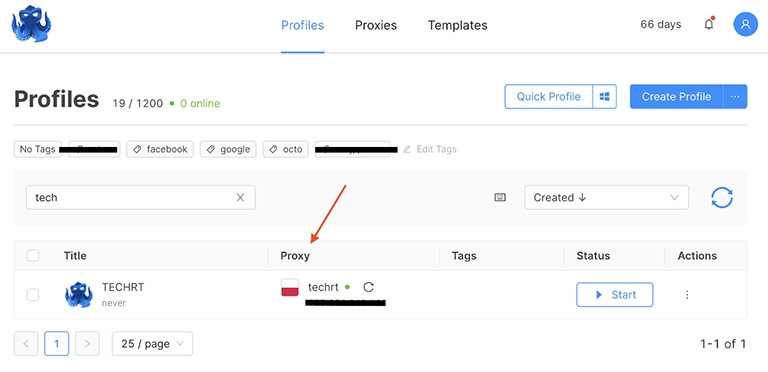Go to the Templates tab

click(x=457, y=25)
